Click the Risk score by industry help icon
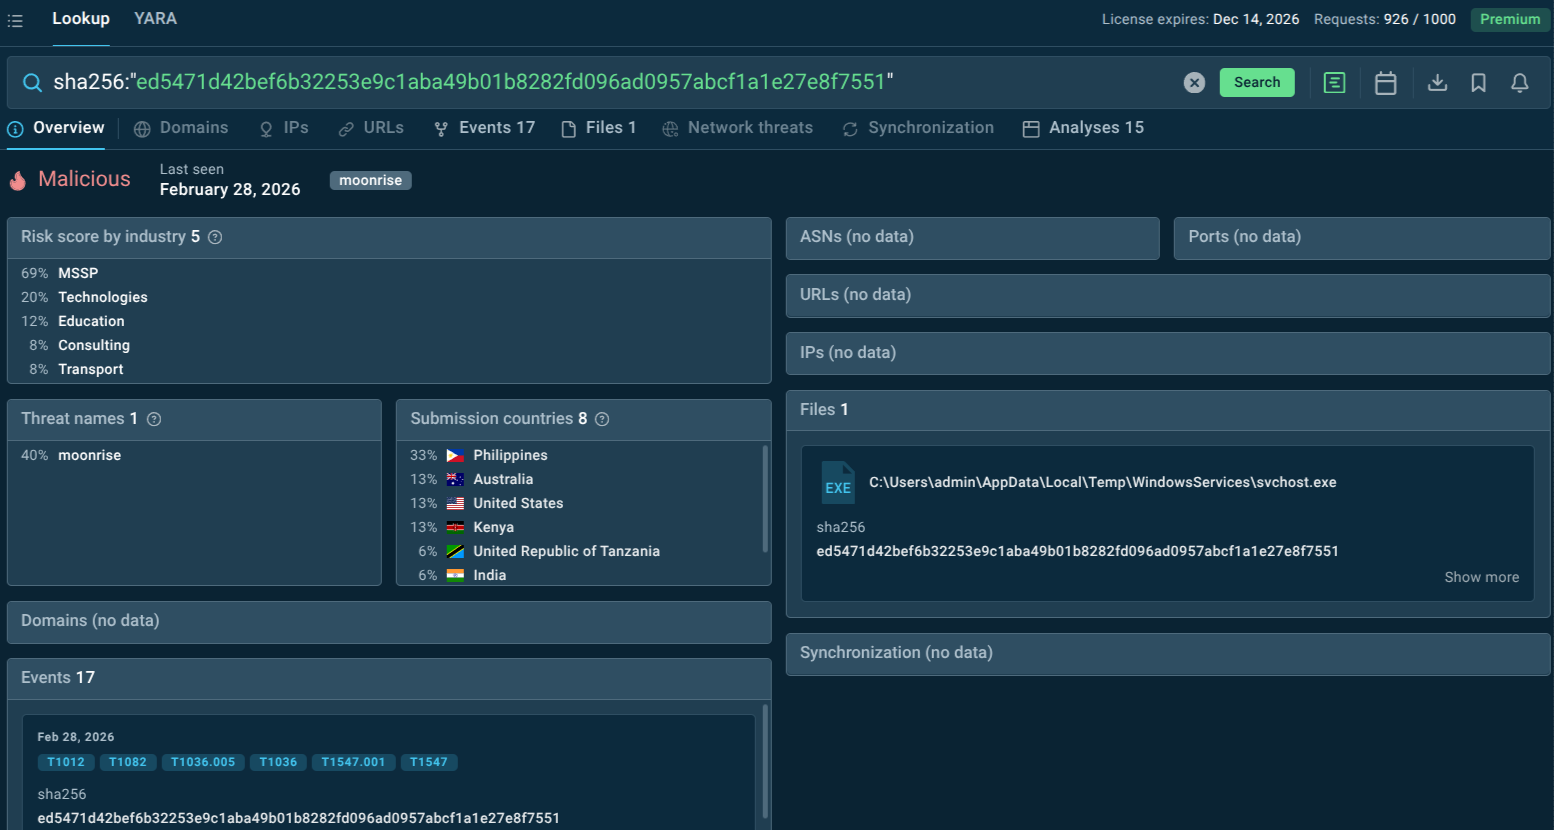Screen dimensions: 1554x830 pos(214,237)
